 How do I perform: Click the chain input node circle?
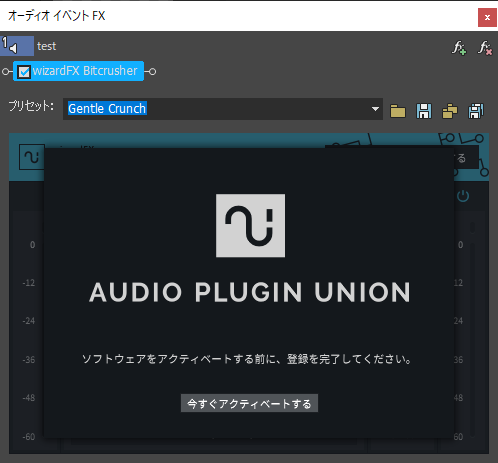[x=5, y=71]
